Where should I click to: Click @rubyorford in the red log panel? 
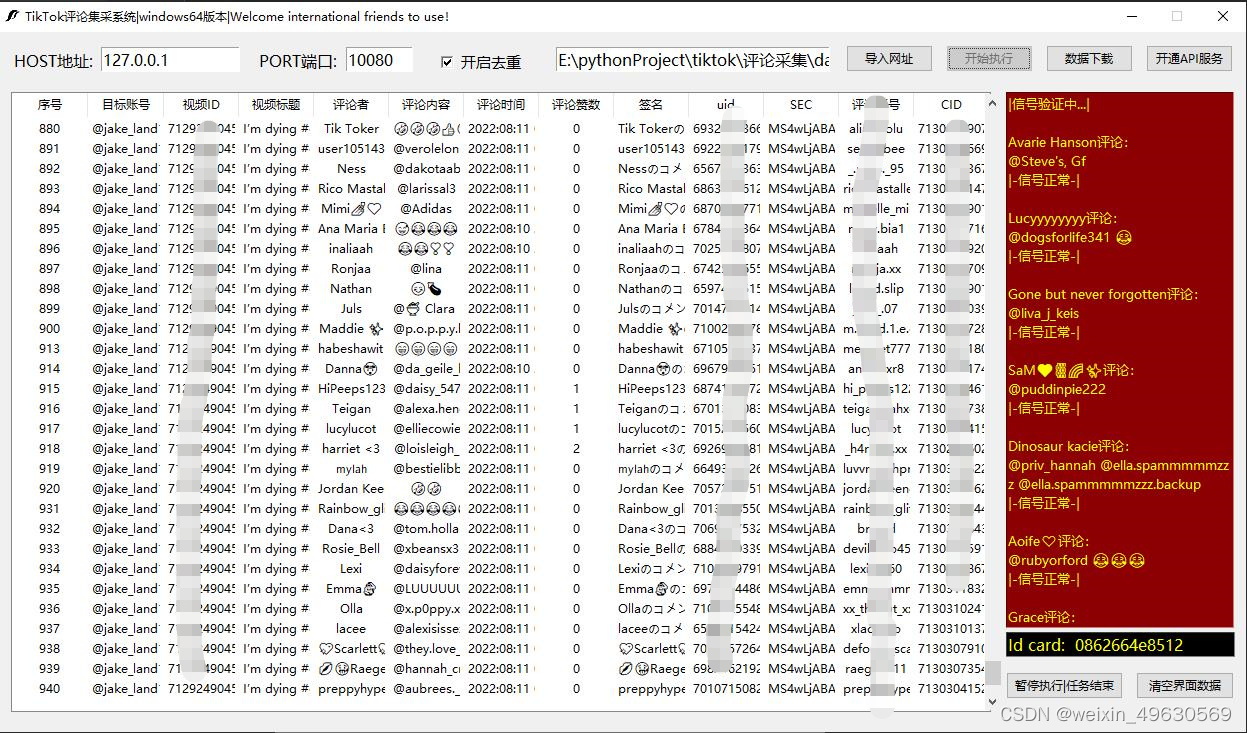(x=1050, y=560)
